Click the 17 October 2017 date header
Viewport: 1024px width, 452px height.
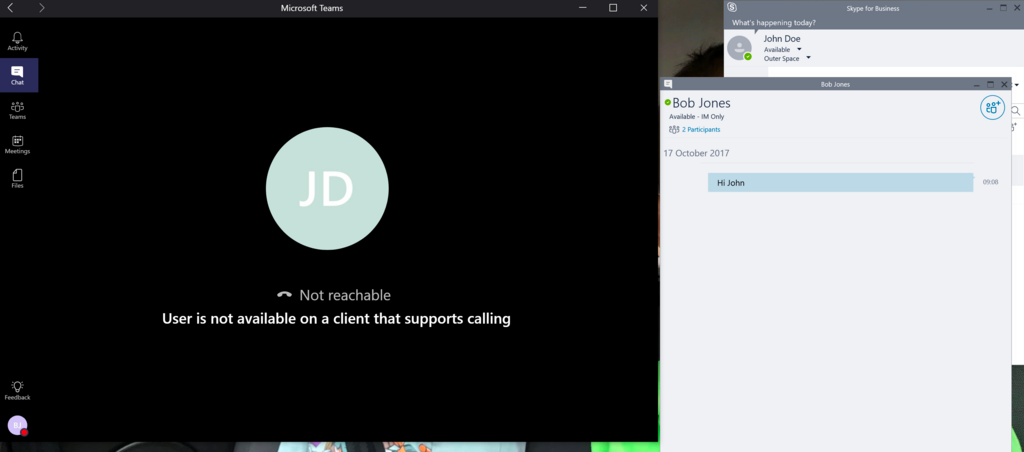click(696, 153)
